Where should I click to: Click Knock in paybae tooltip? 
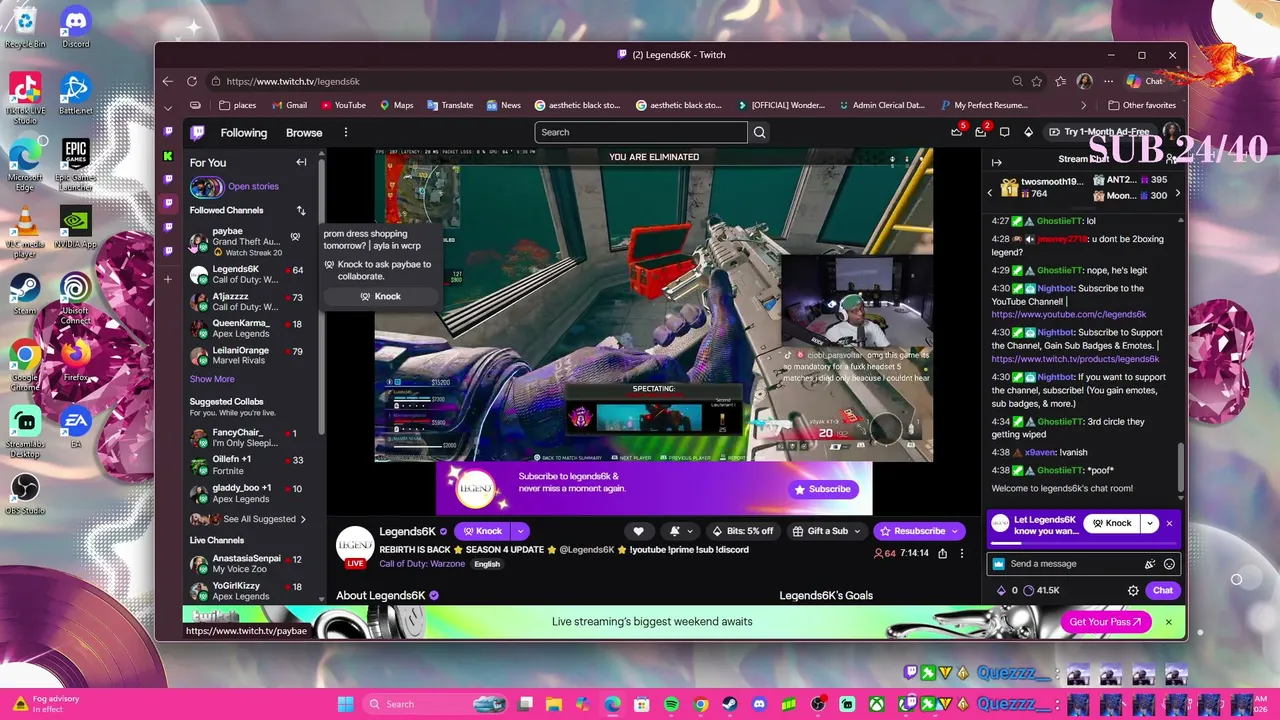tap(380, 296)
